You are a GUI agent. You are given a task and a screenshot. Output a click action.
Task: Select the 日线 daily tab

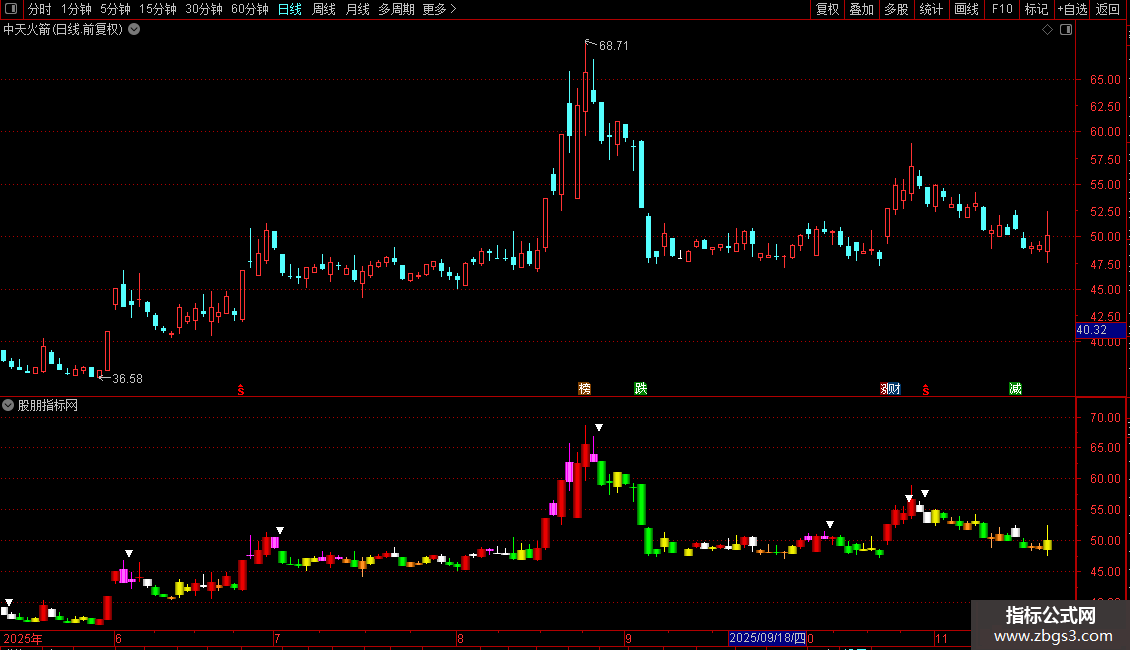coord(290,9)
